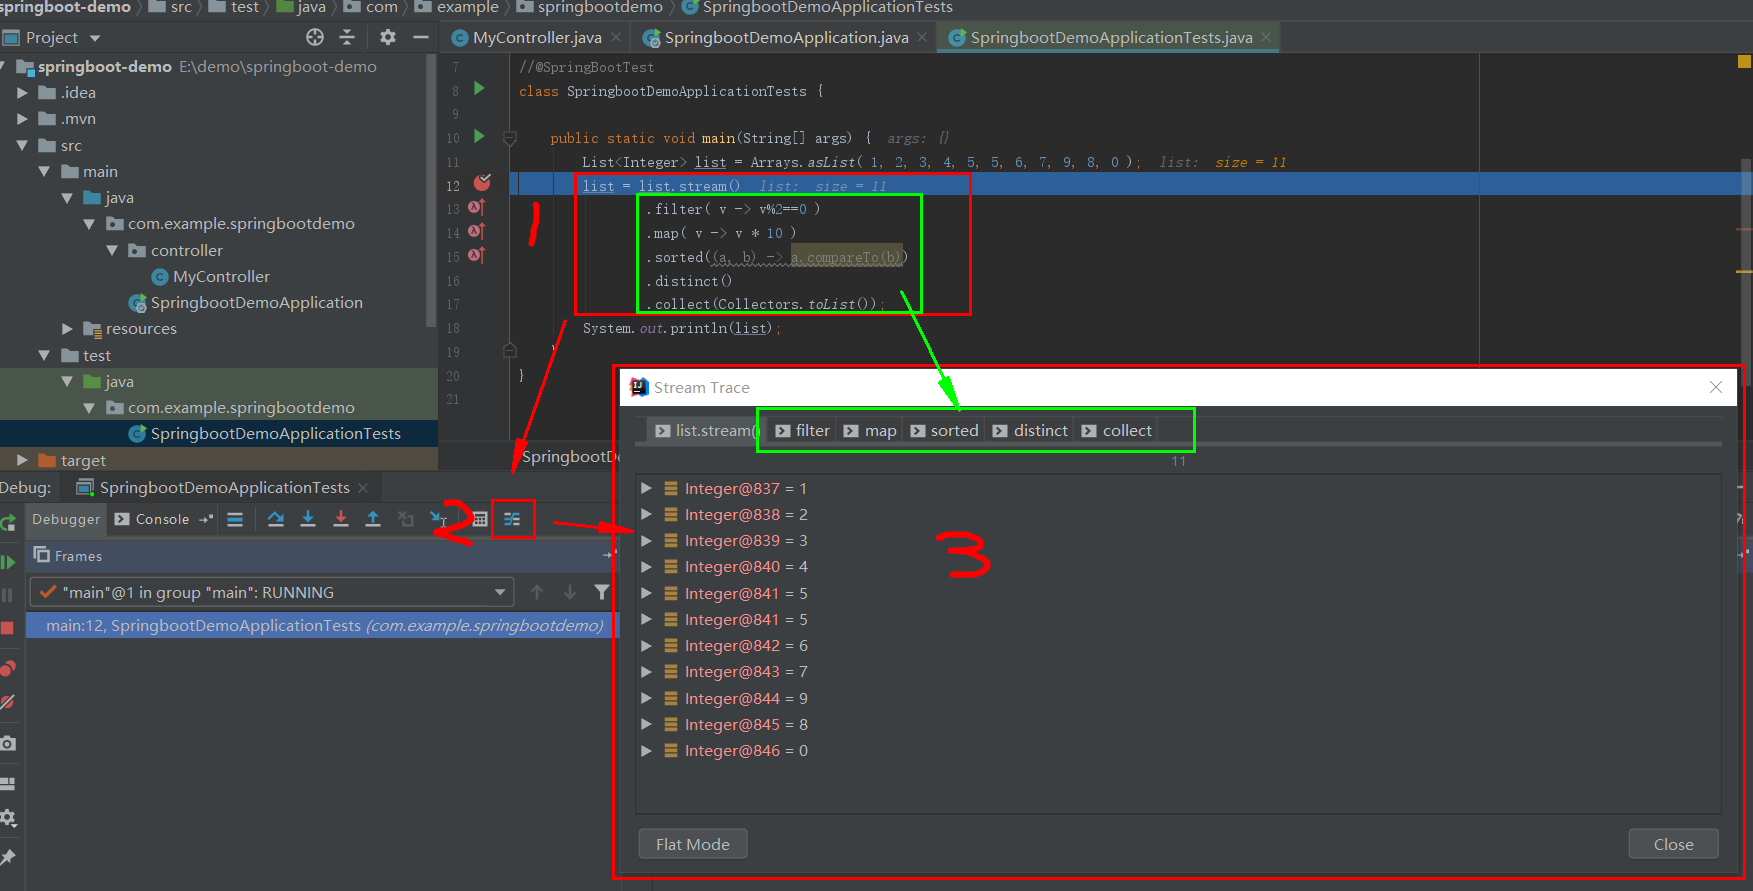This screenshot has width=1753, height=891.
Task: Select the distinct step in Stream Trace
Action: [x=1030, y=430]
